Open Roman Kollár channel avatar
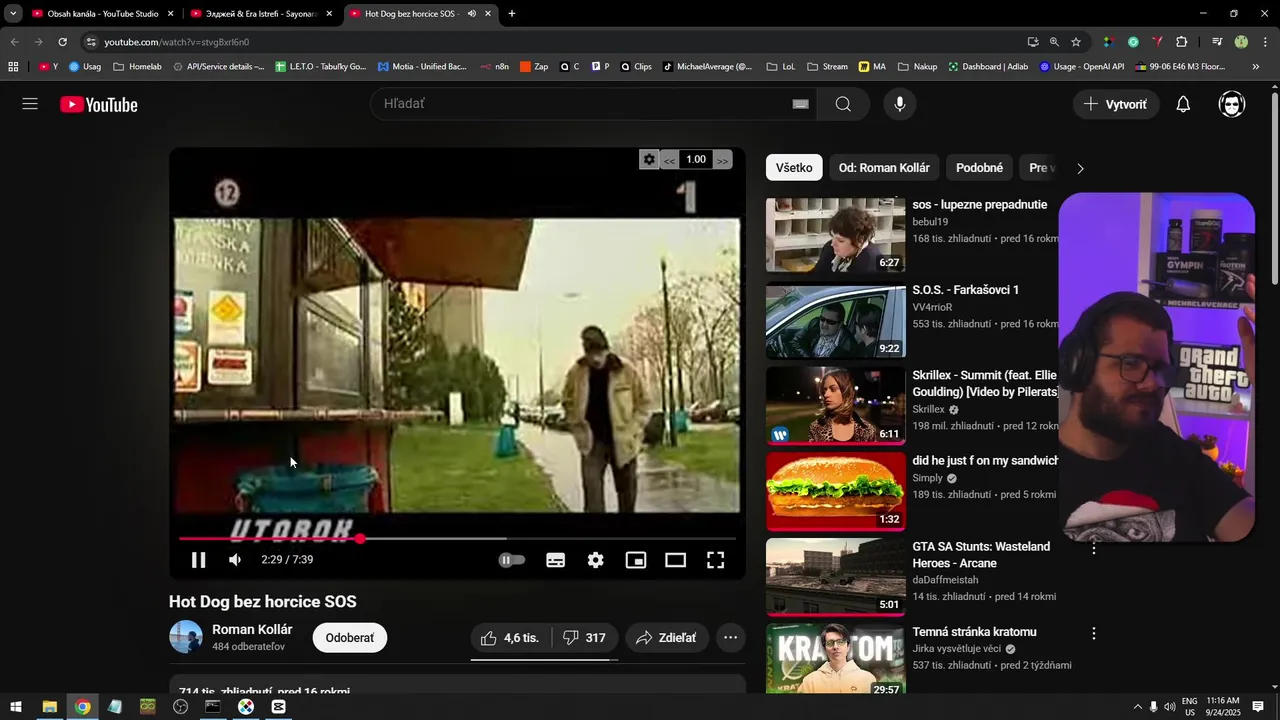Screen dimensions: 1280x720 click(186, 637)
